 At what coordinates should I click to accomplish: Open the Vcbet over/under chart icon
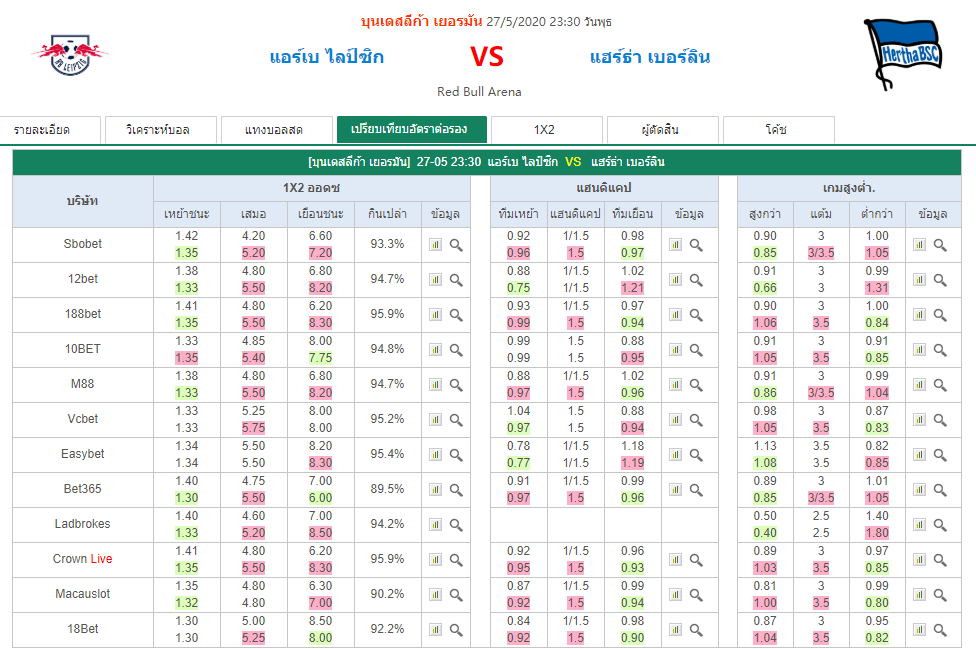pos(919,419)
